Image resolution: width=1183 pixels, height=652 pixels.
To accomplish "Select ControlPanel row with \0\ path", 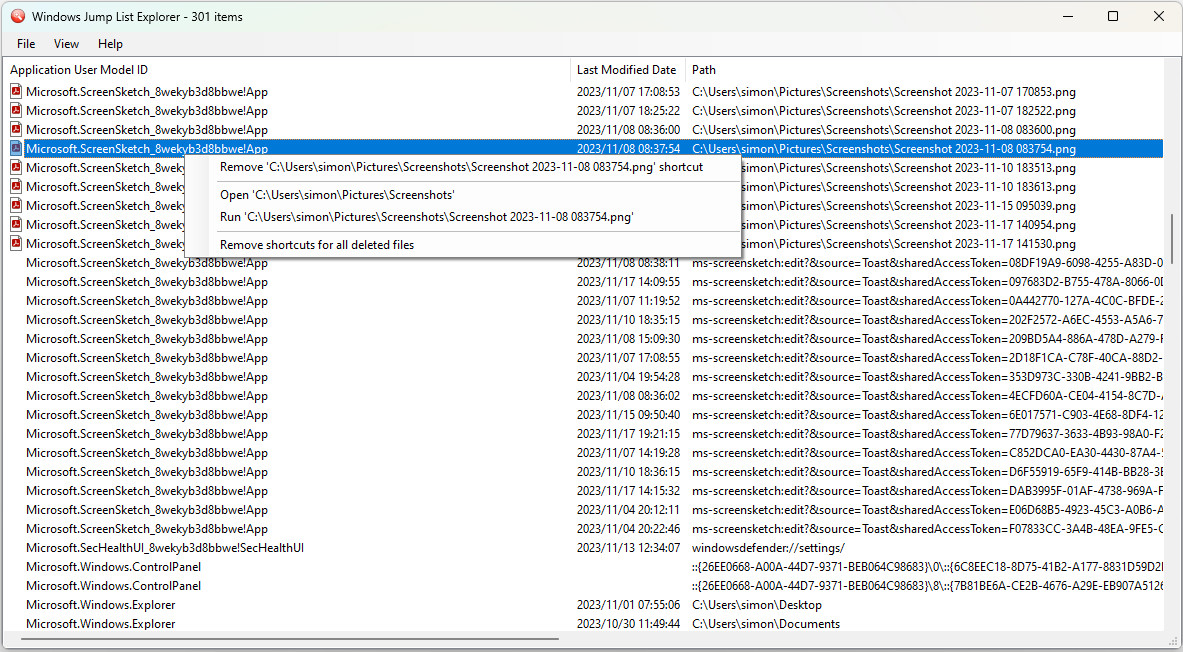I will (x=582, y=567).
